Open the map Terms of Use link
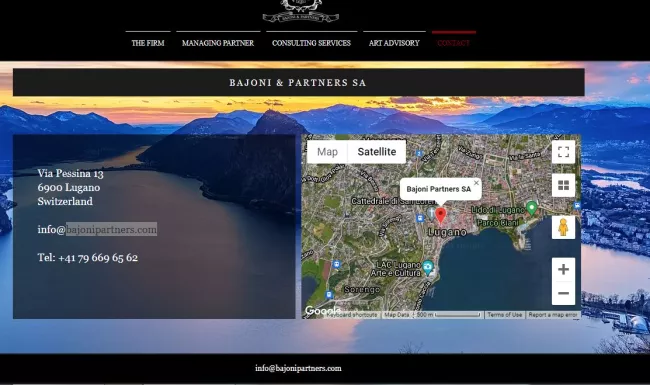 point(504,315)
